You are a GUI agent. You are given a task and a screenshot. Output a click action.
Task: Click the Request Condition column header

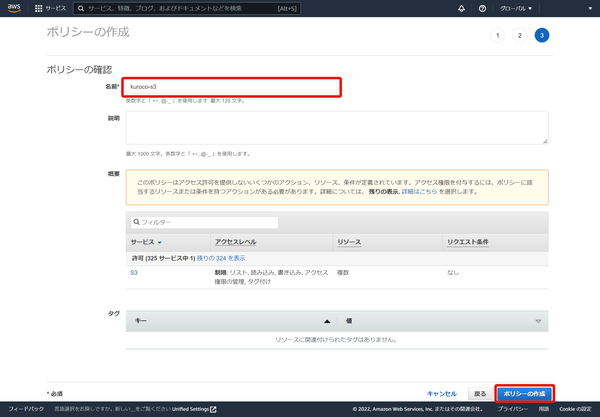468,242
